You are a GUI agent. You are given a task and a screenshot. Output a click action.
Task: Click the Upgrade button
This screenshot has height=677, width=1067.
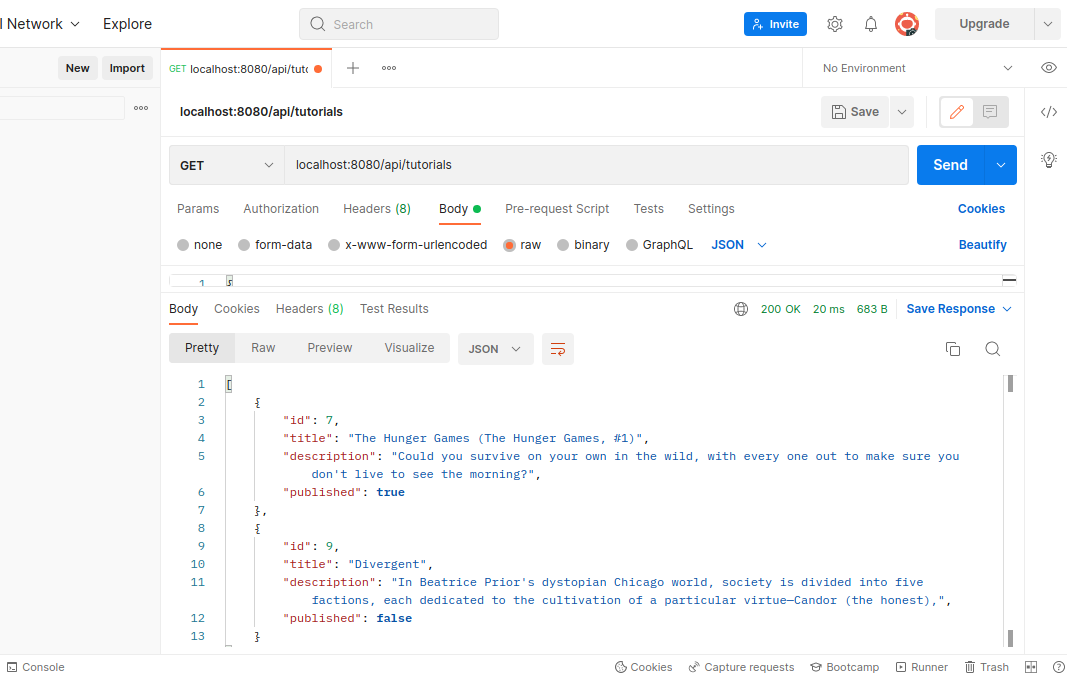point(984,24)
